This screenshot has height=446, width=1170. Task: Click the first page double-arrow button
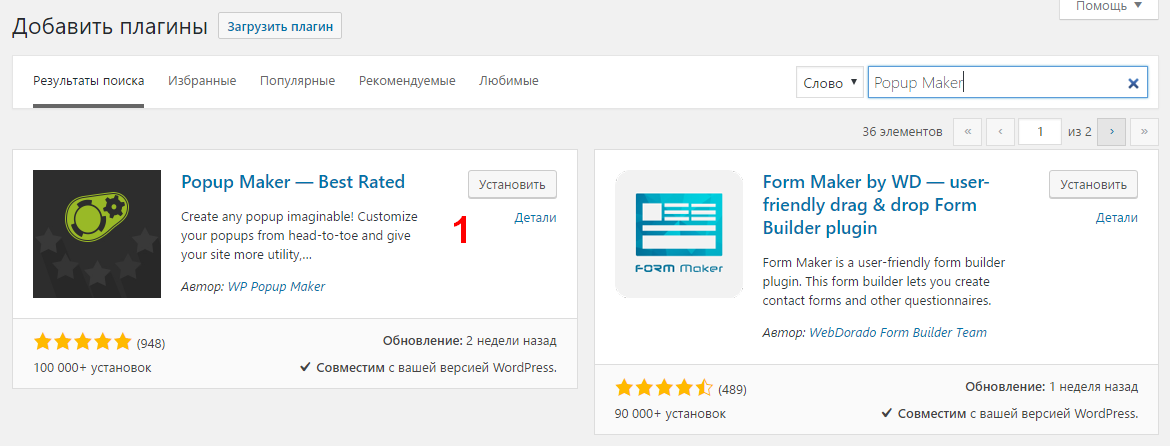click(x=968, y=132)
